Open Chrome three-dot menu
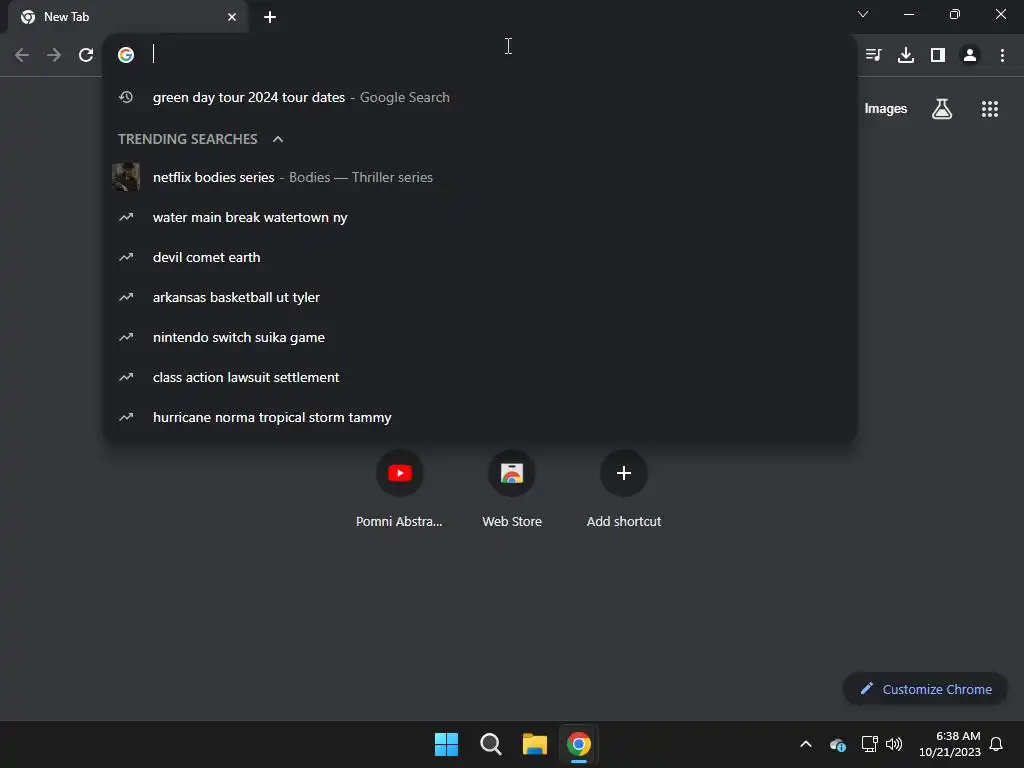1024x768 pixels. [x=1002, y=55]
